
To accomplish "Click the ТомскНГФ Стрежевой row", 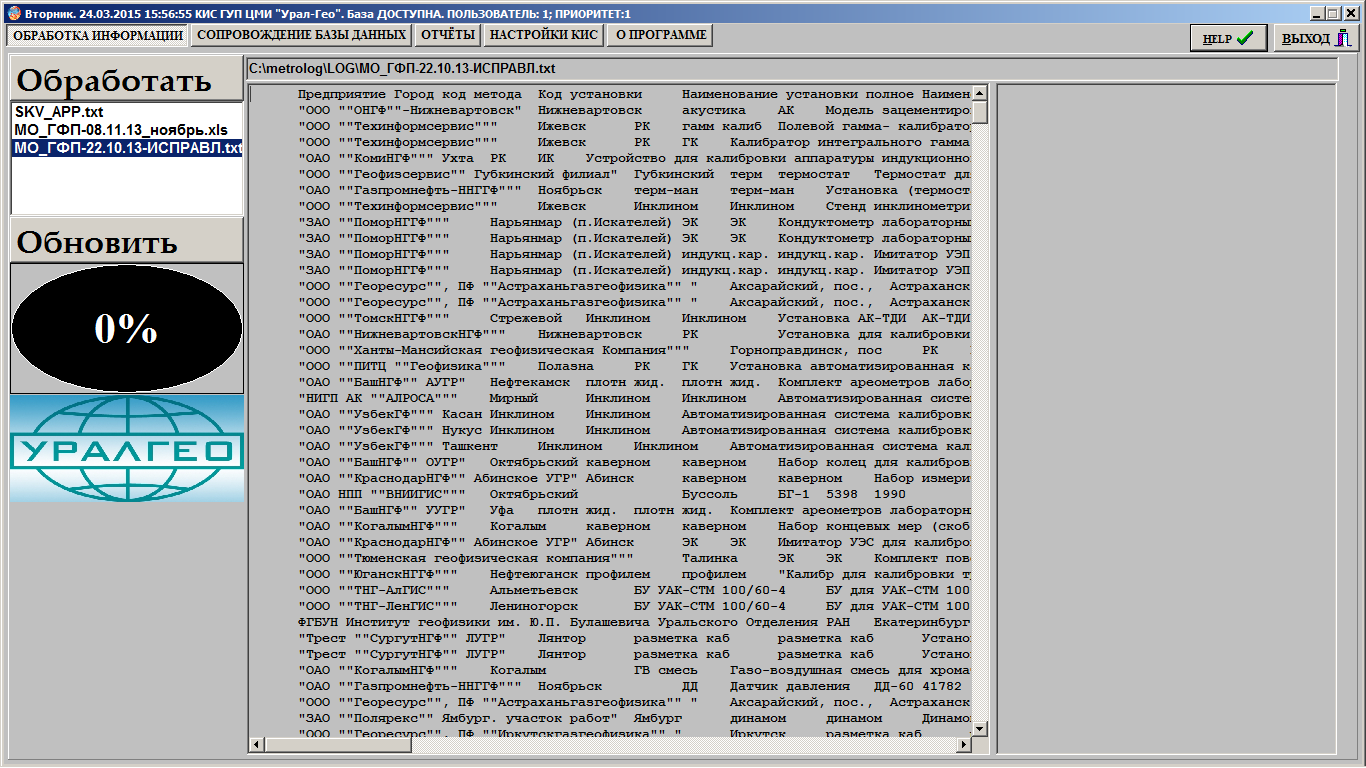I will point(634,318).
